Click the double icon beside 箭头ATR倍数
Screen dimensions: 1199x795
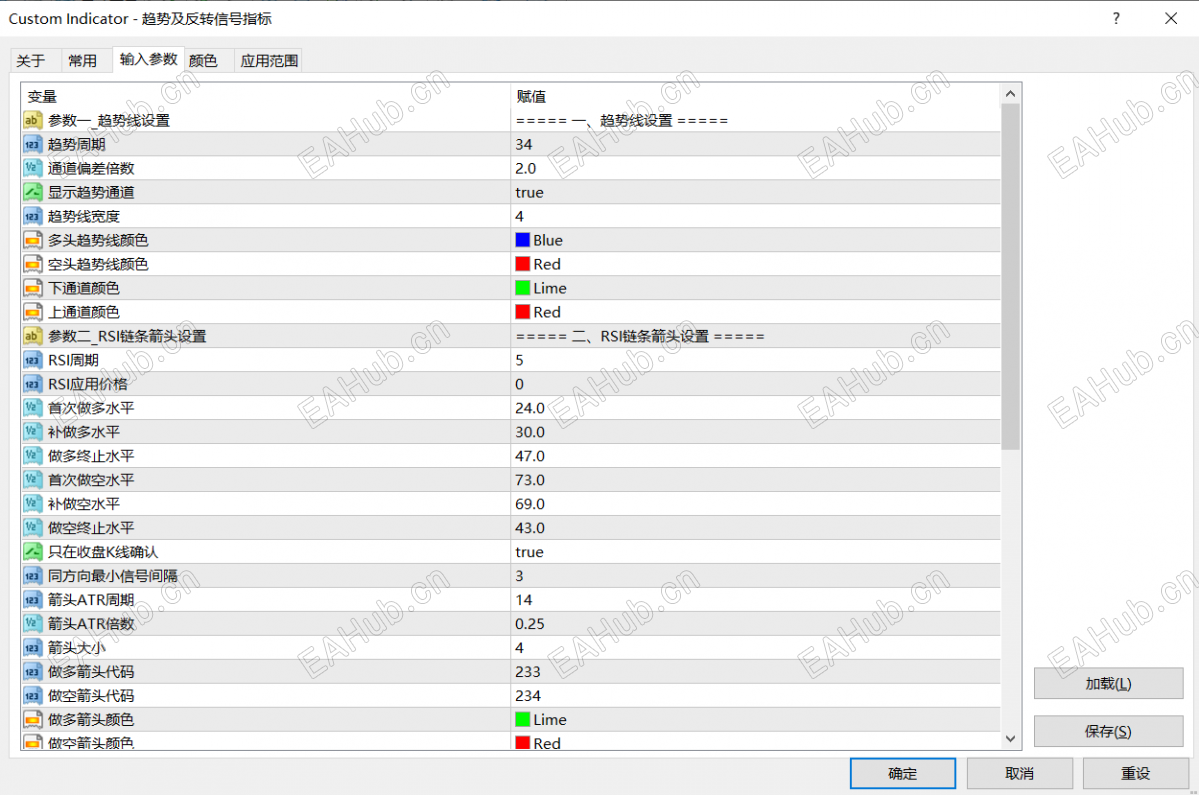pos(32,623)
